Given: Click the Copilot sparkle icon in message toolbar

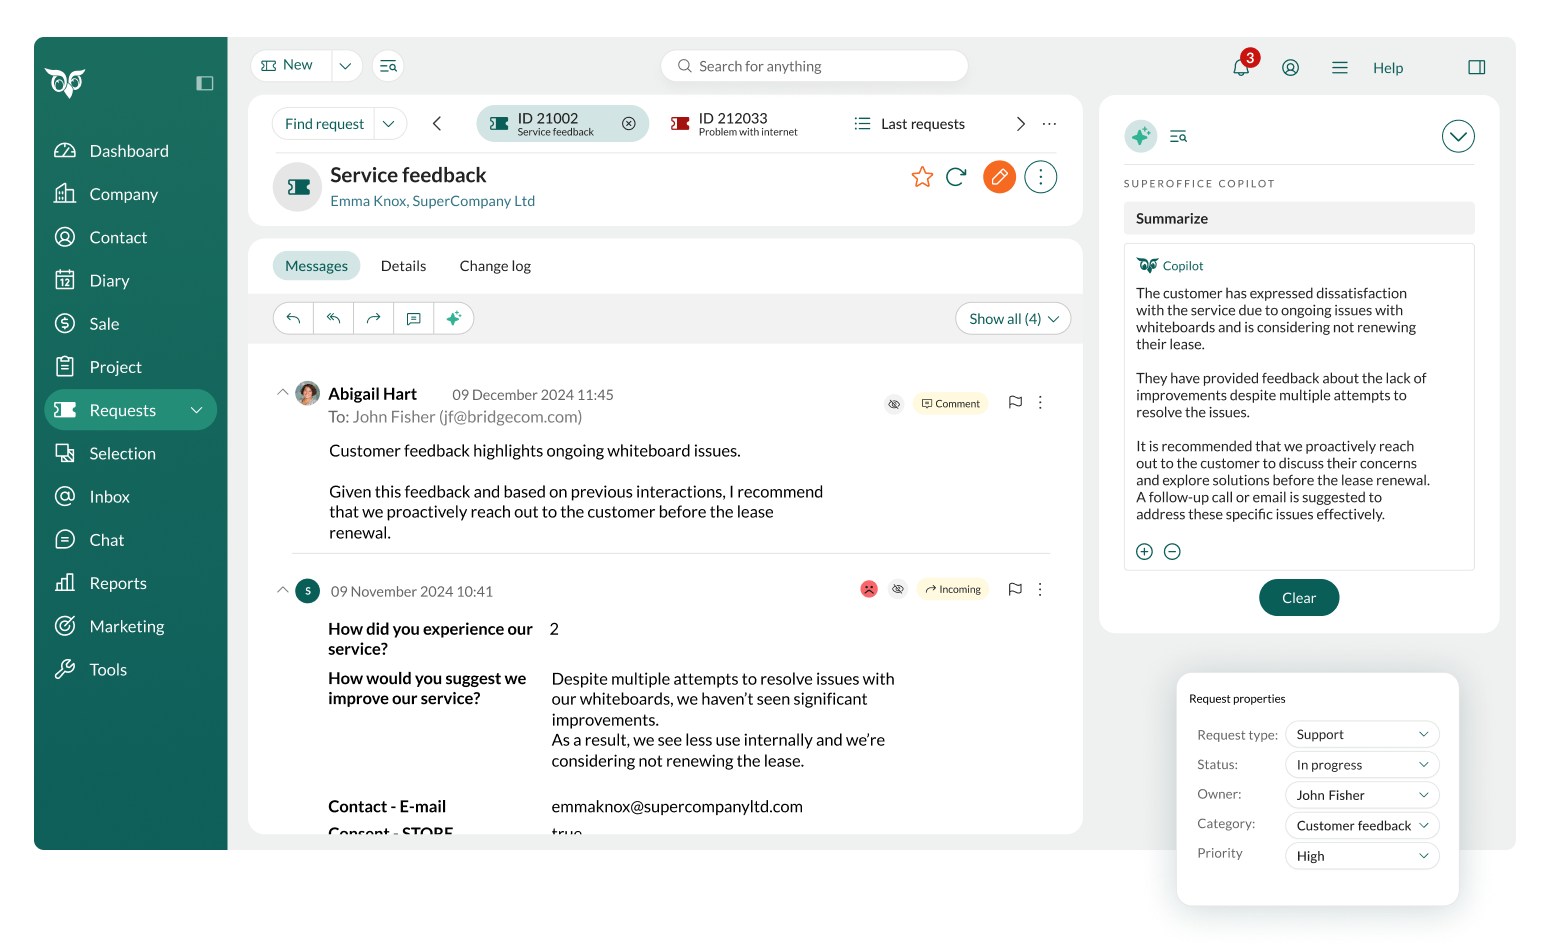Looking at the screenshot, I should [453, 318].
